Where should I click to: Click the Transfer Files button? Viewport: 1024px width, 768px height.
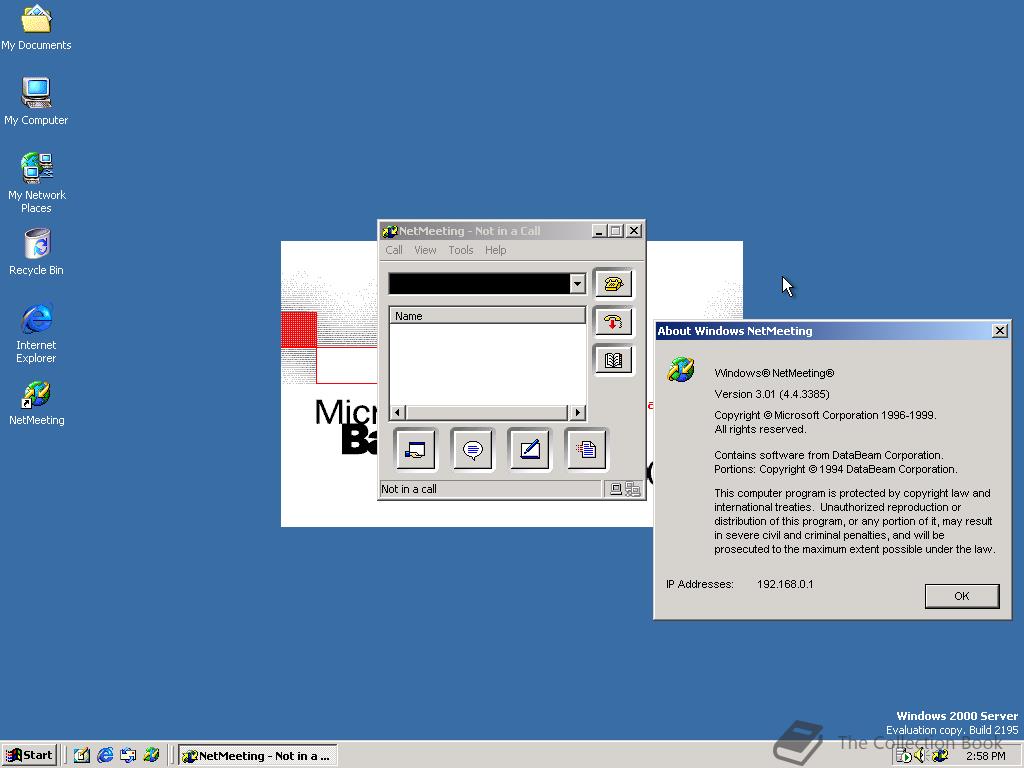point(586,449)
